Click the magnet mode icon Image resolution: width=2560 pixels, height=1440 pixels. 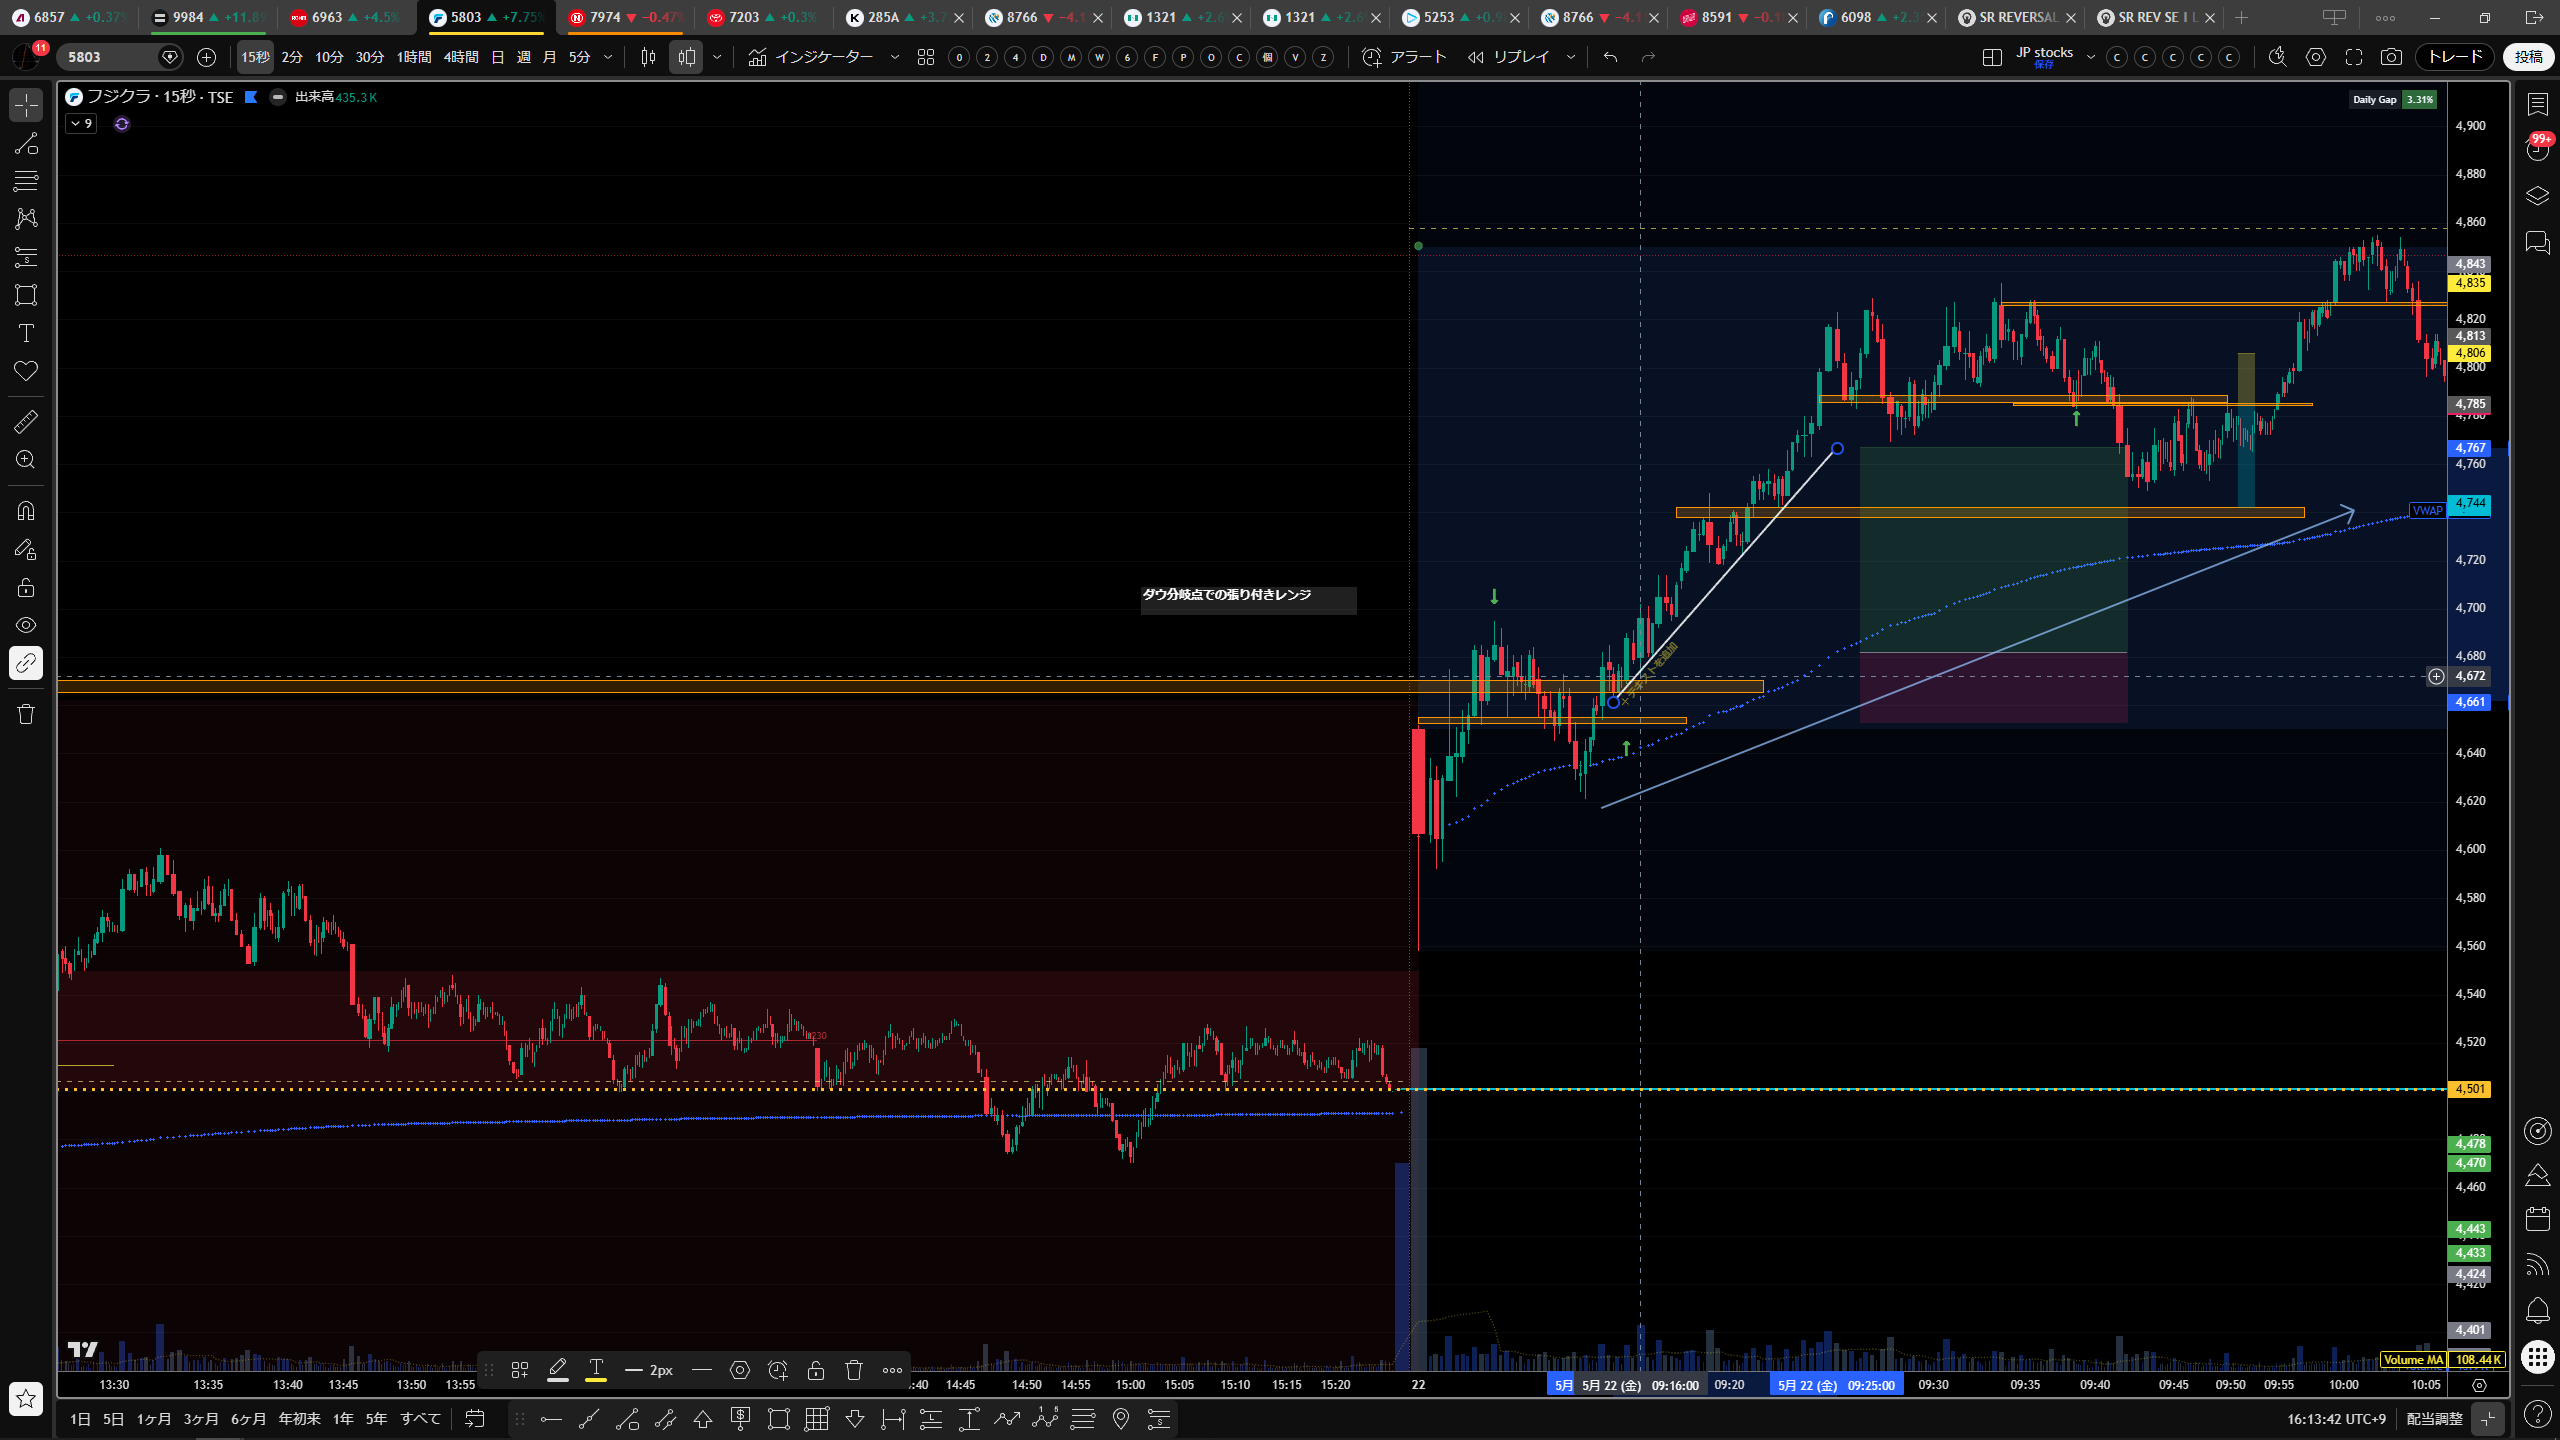26,511
